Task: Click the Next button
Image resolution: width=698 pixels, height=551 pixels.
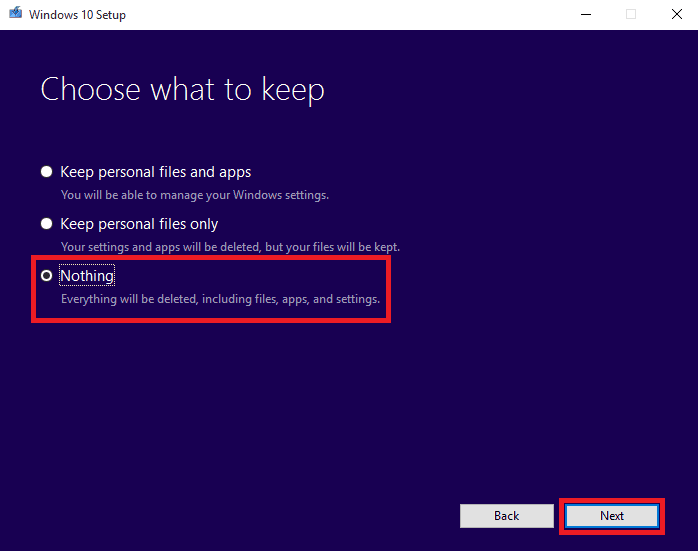Action: click(x=612, y=516)
